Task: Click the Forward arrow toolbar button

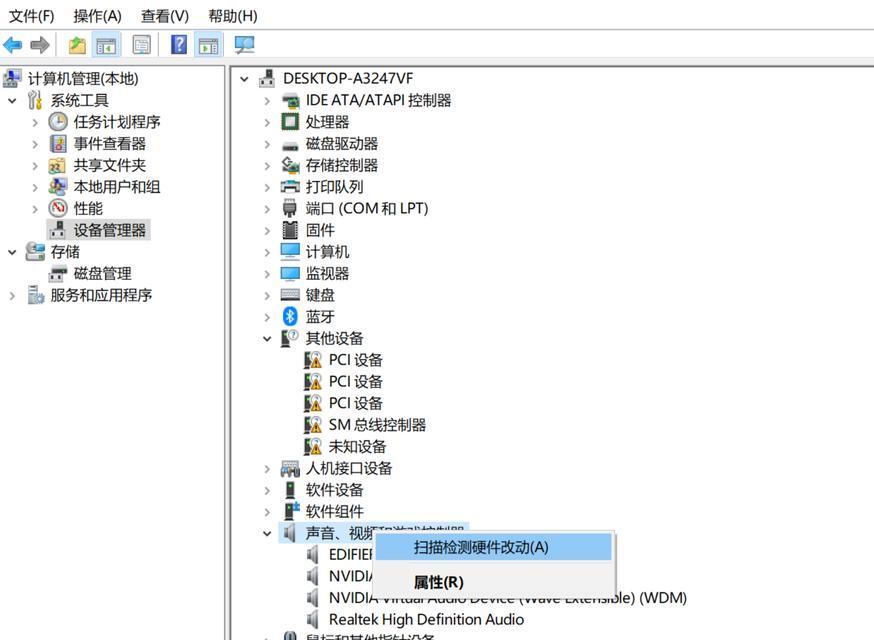Action: click(x=40, y=45)
